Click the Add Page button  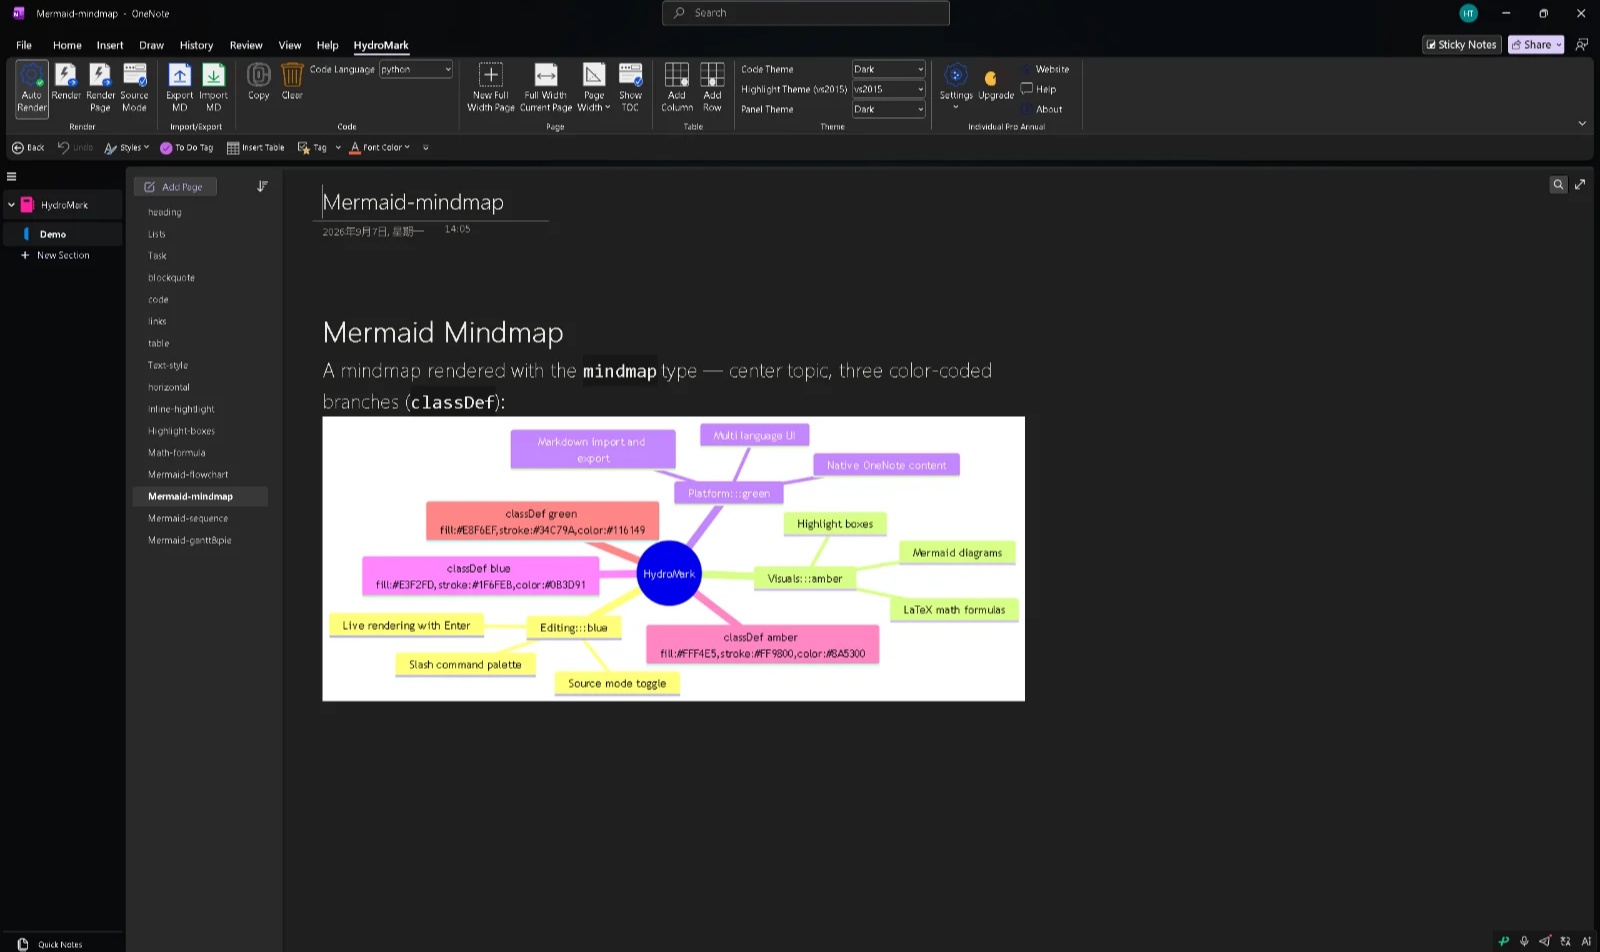(175, 187)
